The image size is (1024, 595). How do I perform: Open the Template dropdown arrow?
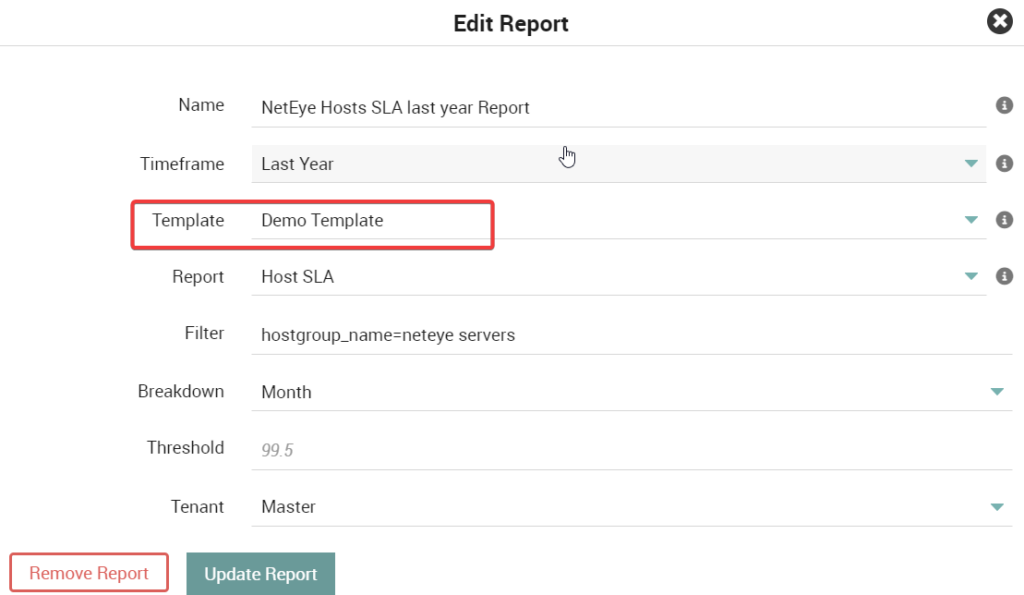pos(971,220)
